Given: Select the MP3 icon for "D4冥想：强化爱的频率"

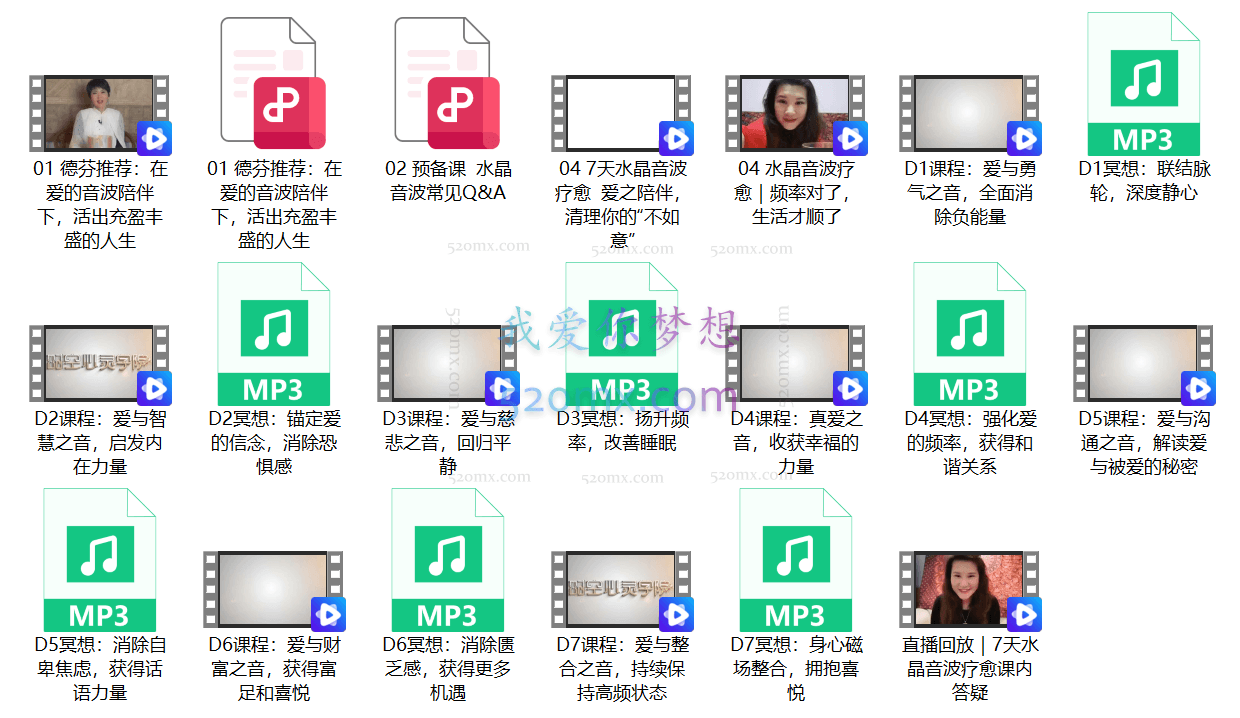Looking at the screenshot, I should point(969,331).
